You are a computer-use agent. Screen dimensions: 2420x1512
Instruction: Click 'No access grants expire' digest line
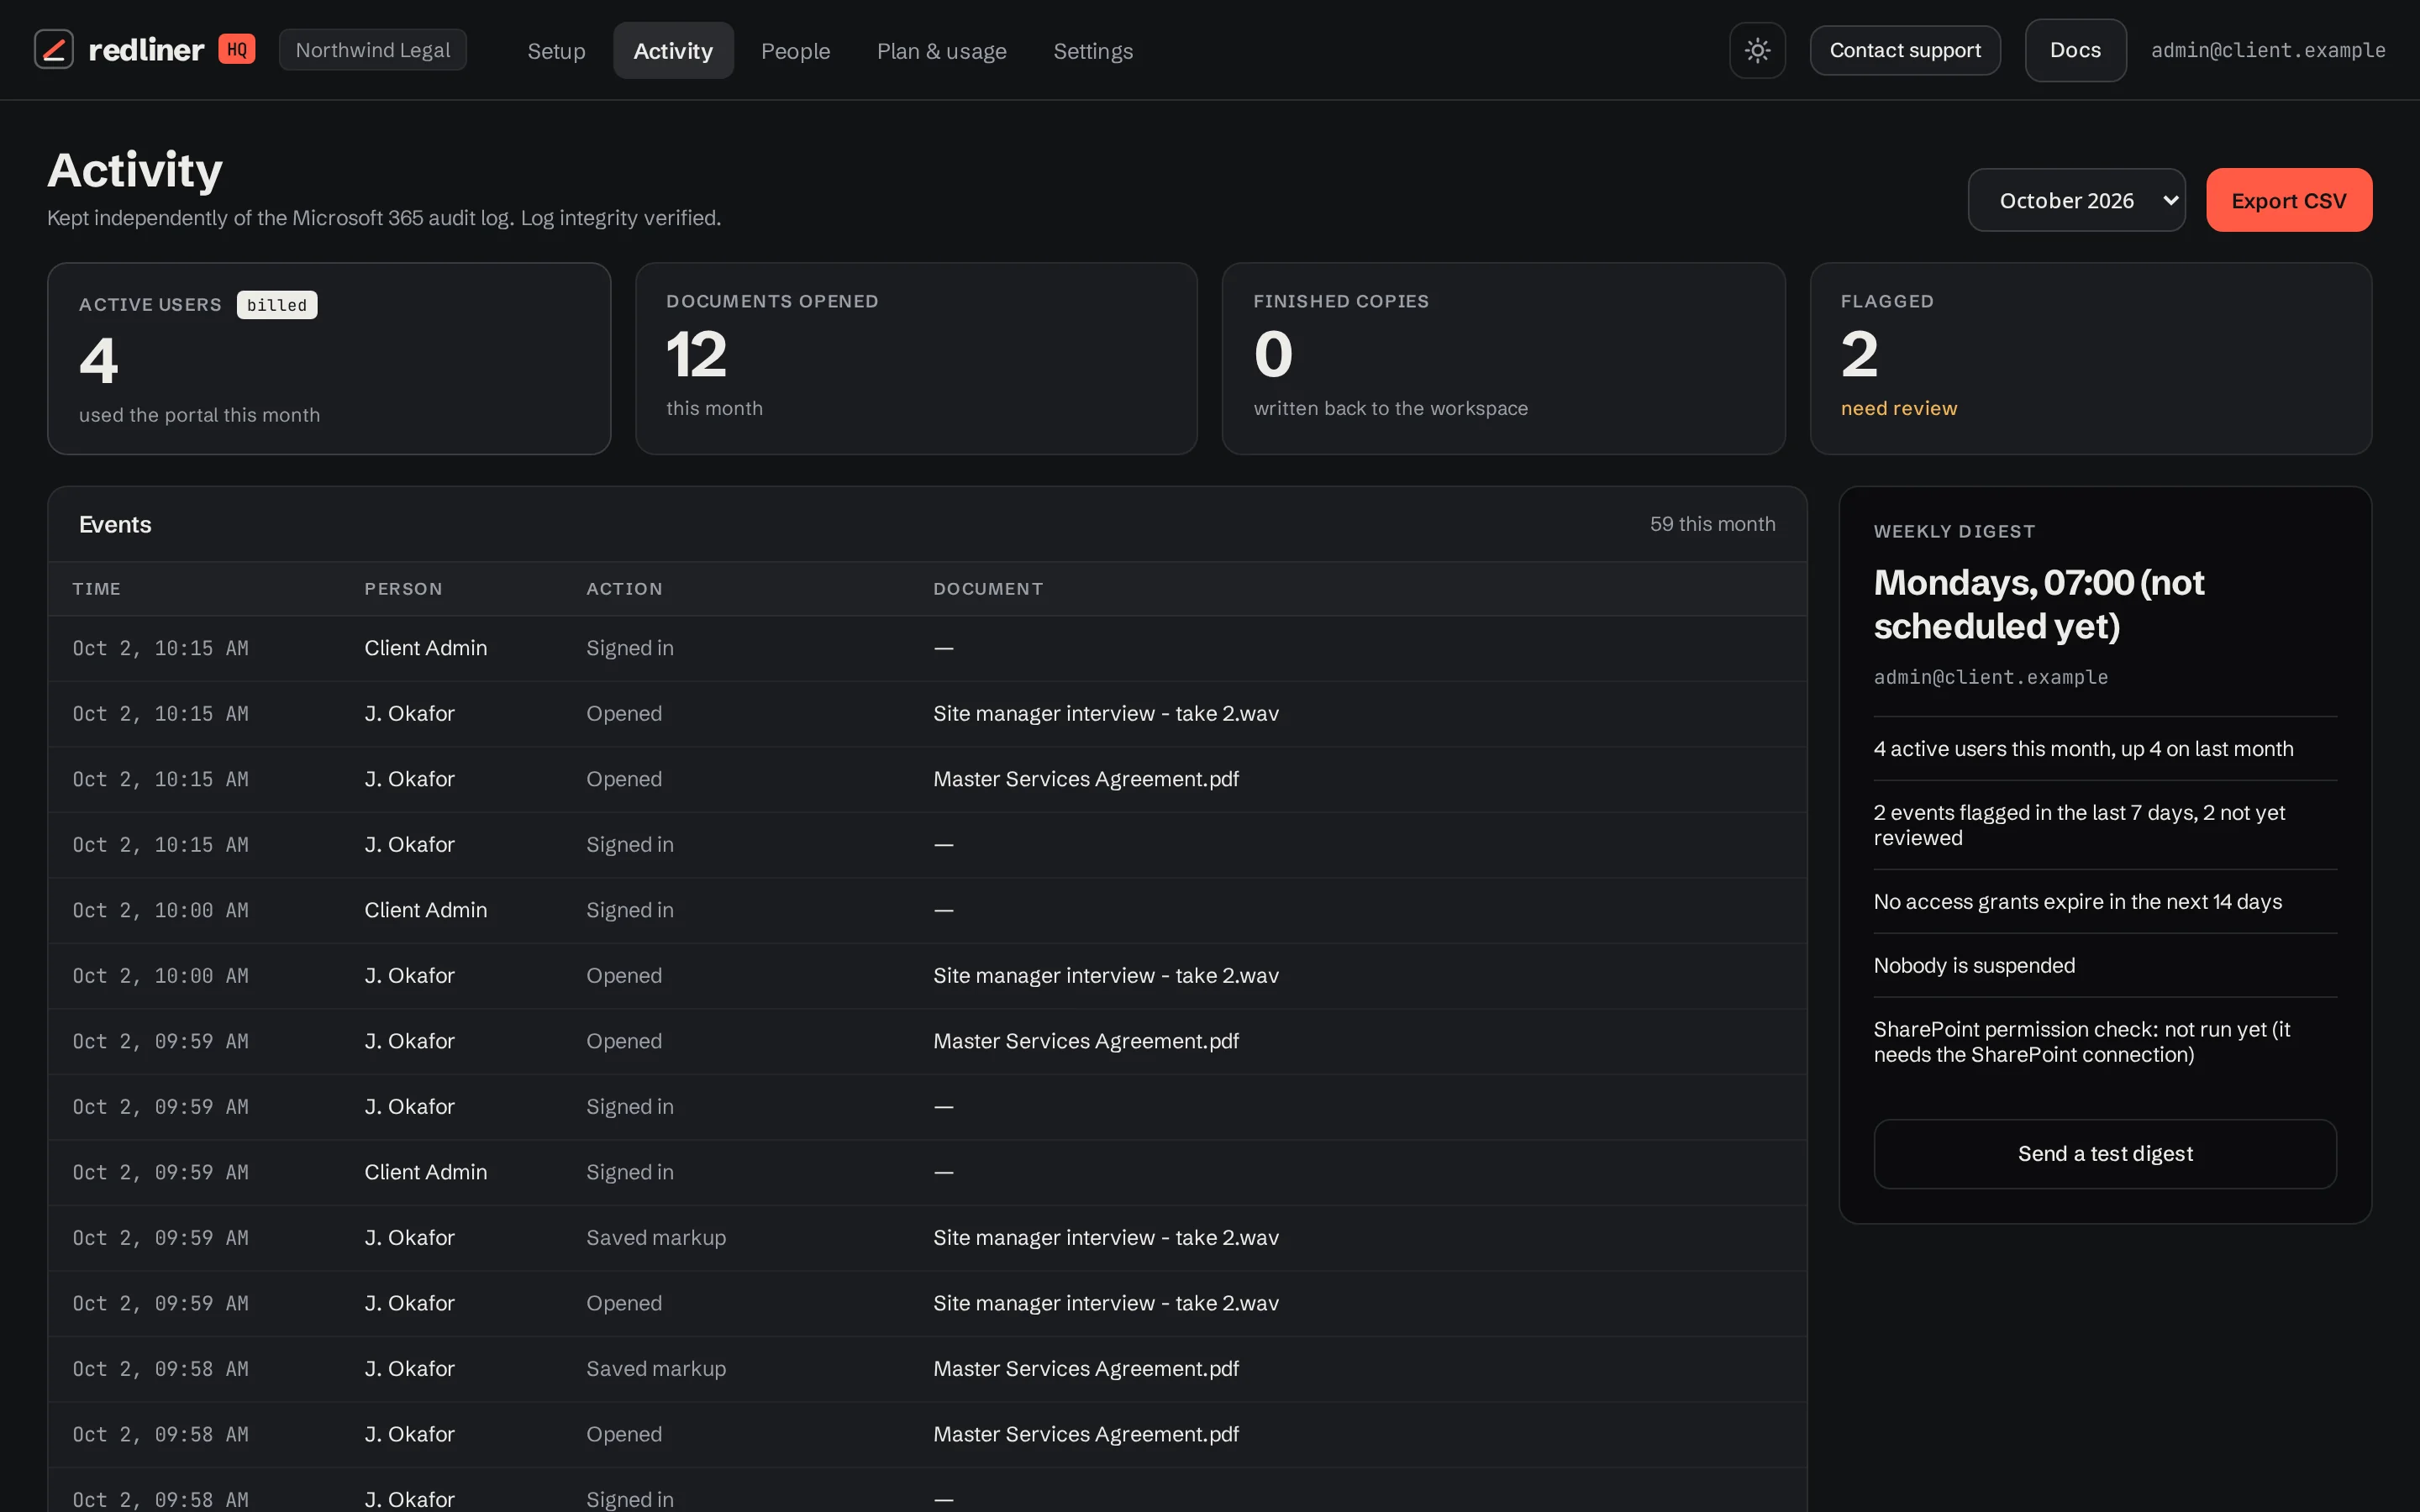click(x=2077, y=901)
